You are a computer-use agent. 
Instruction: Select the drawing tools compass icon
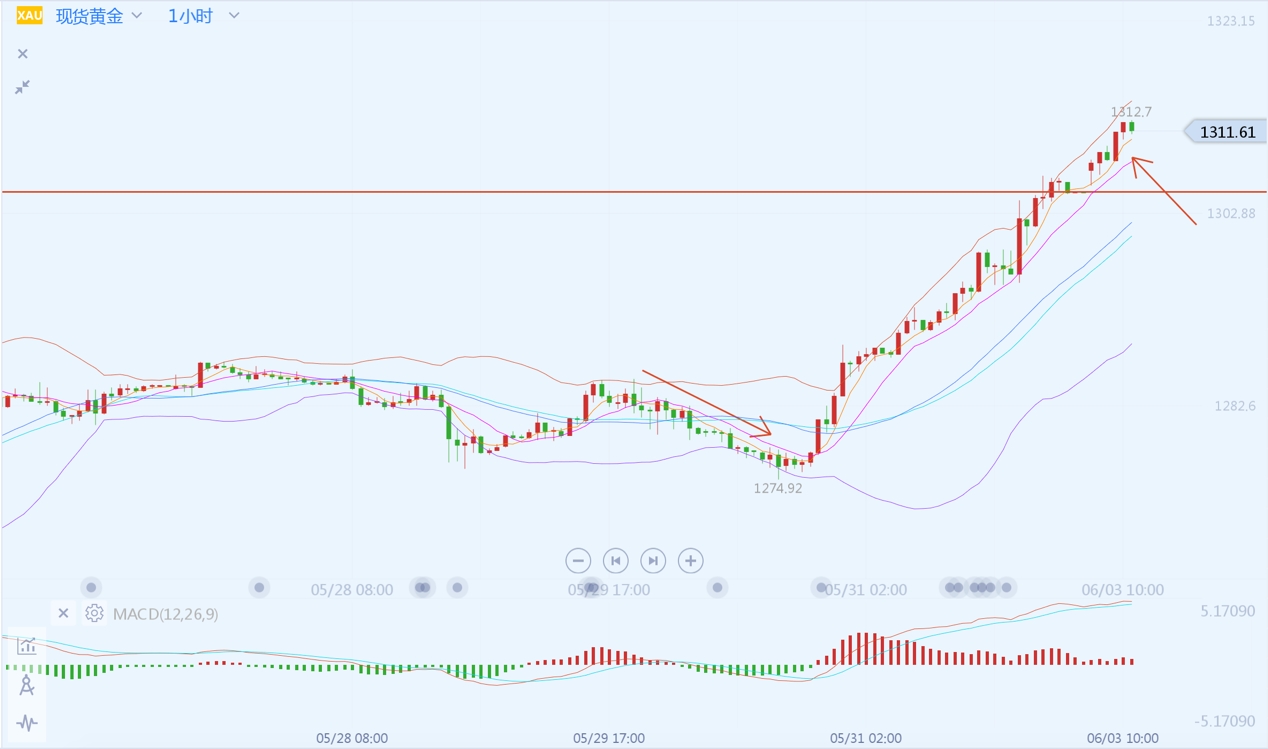coord(27,685)
